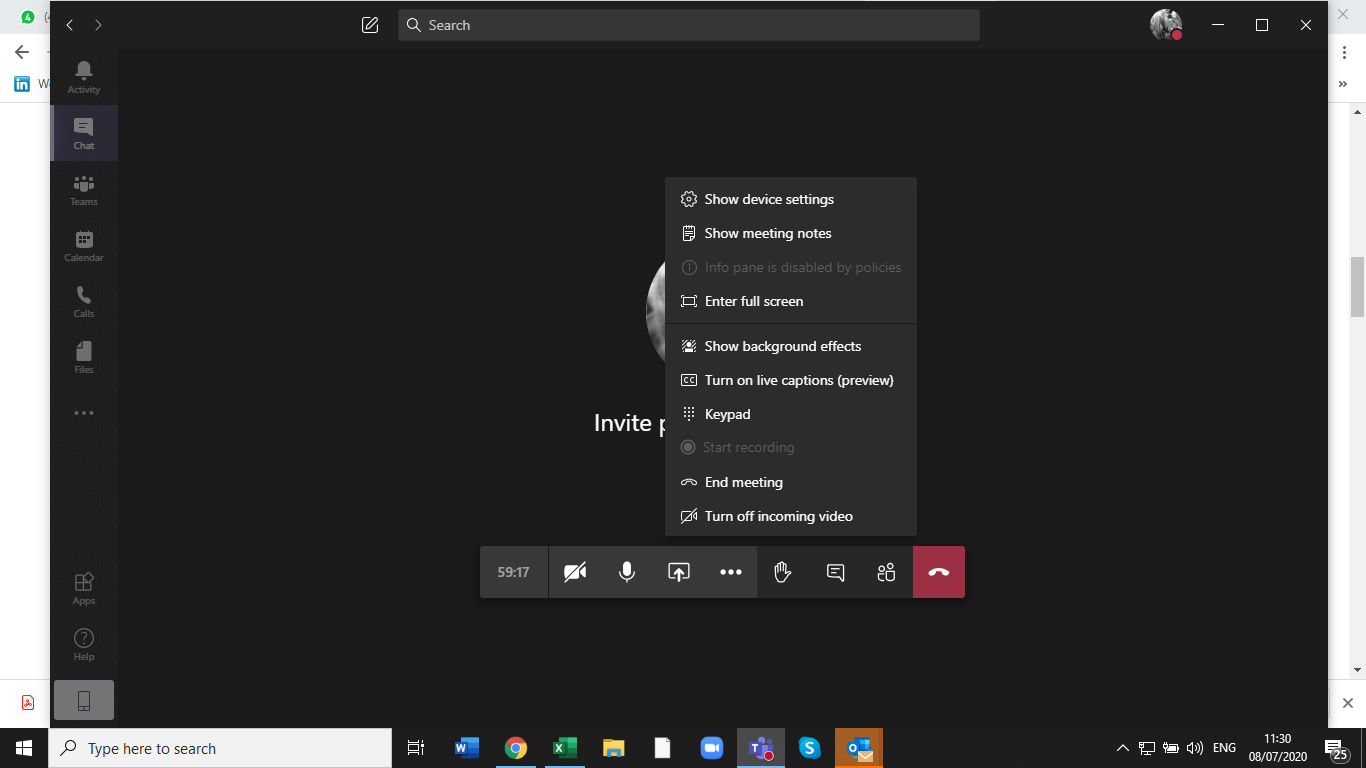Collapse the more actions ellipsis menu
Screen dimensions: 1366x768
pyautogui.click(x=731, y=572)
